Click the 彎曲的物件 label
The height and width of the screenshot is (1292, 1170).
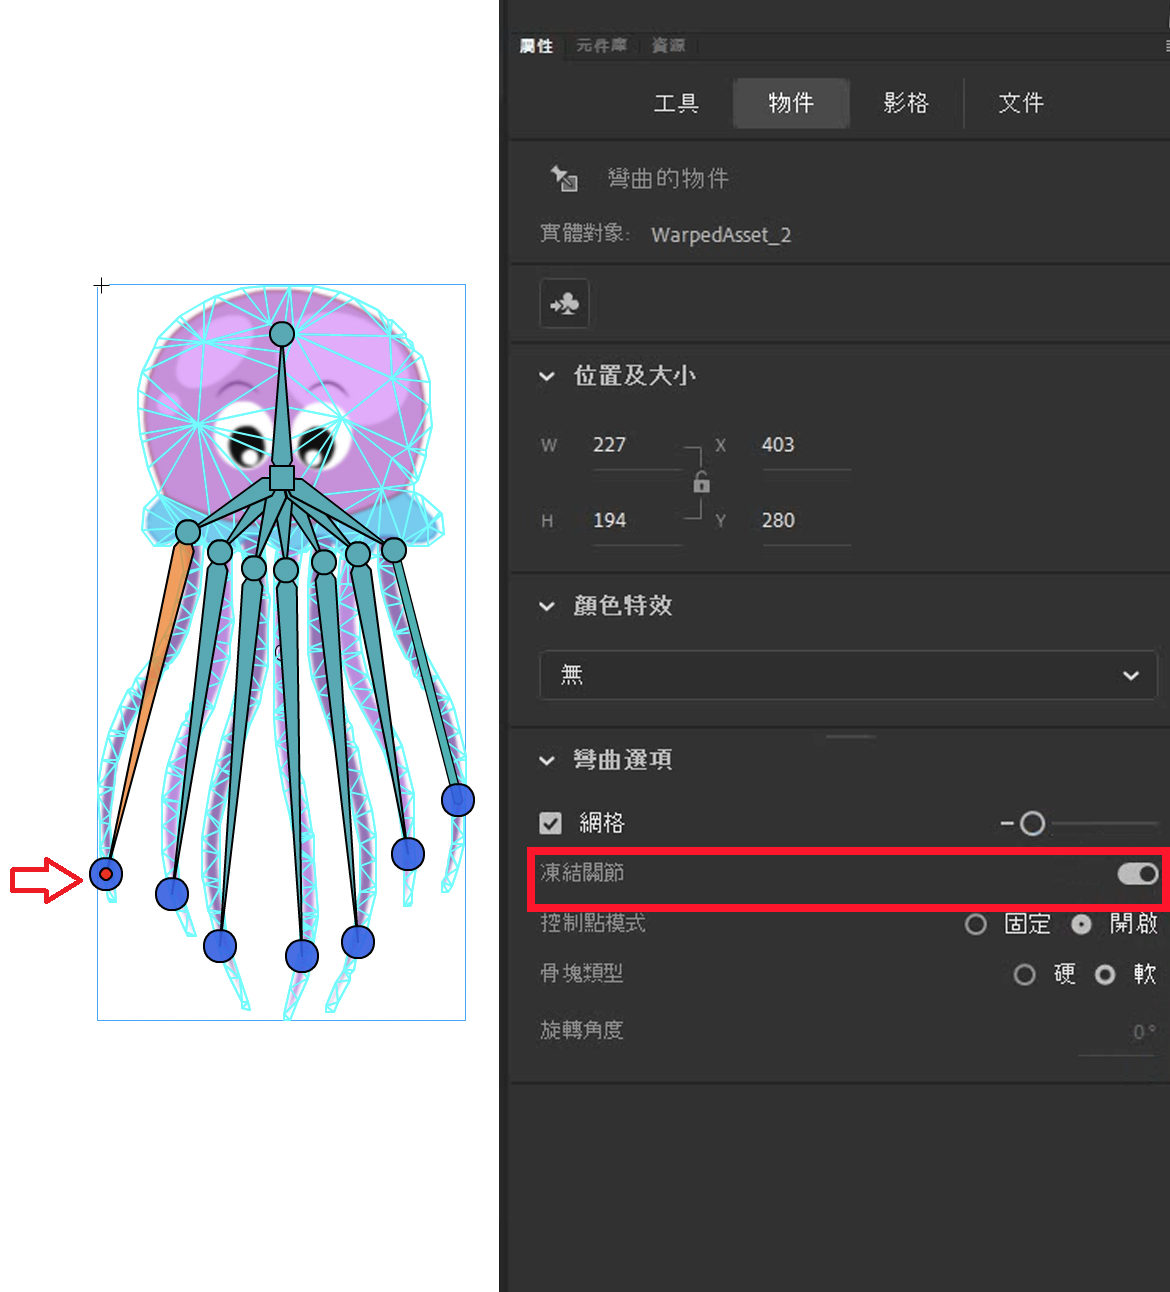pos(668,179)
